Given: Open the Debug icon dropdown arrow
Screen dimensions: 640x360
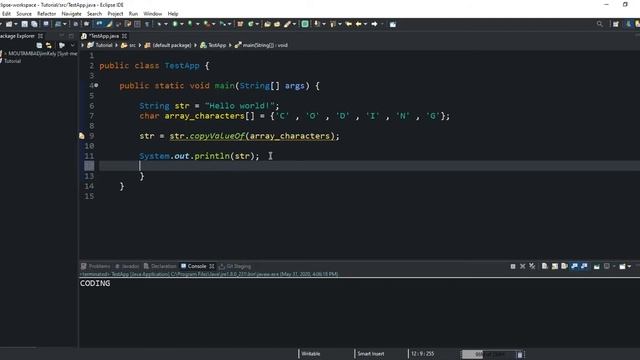Looking at the screenshot, I should pyautogui.click(x=165, y=24).
